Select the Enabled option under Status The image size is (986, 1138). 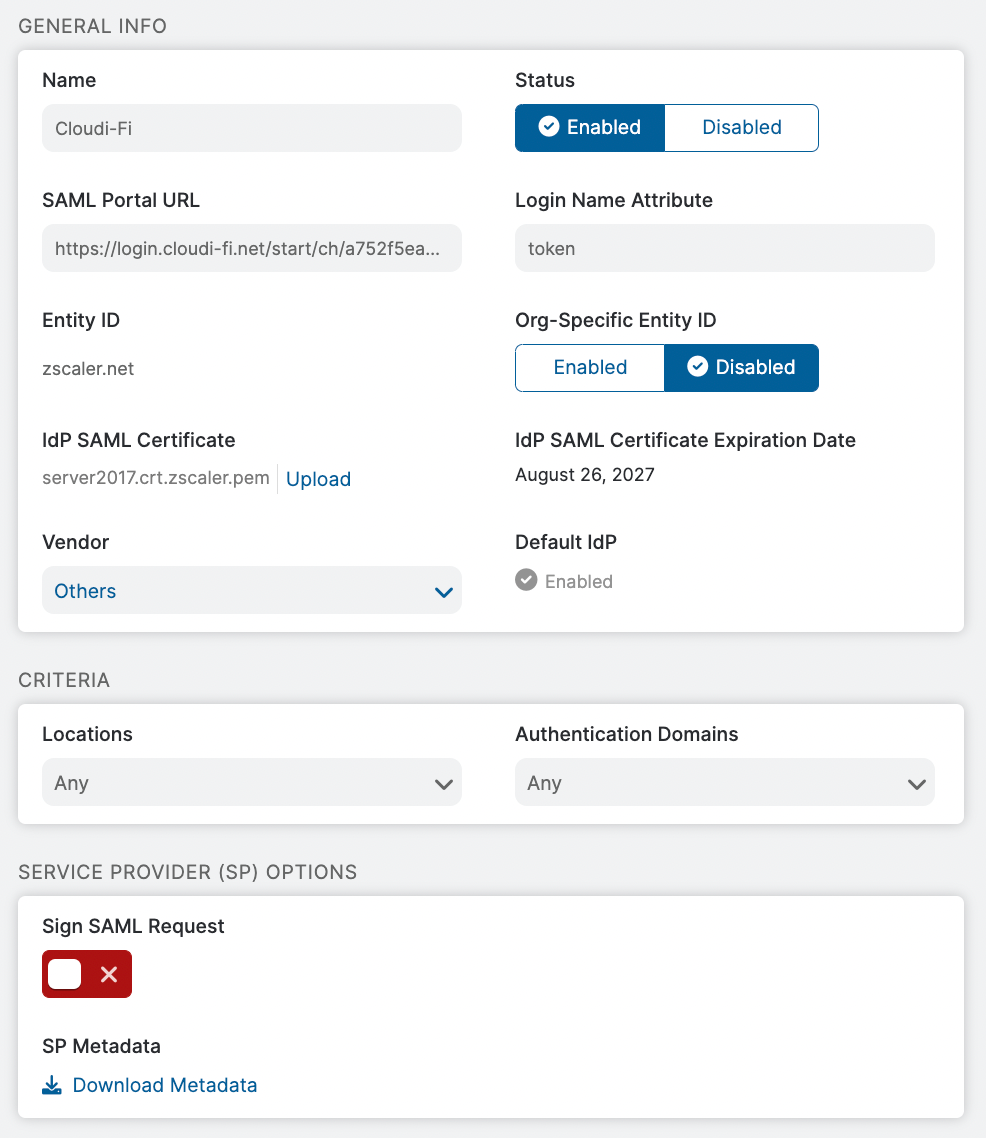click(x=590, y=128)
